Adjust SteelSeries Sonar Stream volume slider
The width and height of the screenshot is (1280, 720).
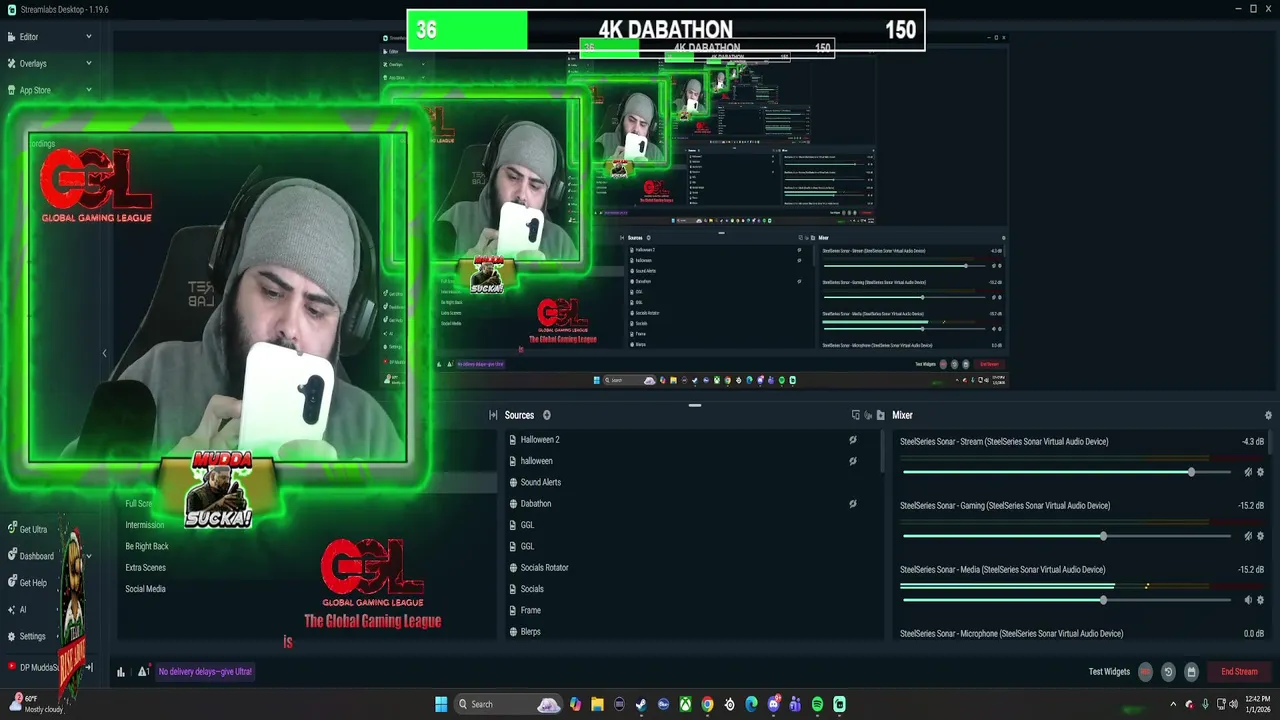pos(1066,472)
